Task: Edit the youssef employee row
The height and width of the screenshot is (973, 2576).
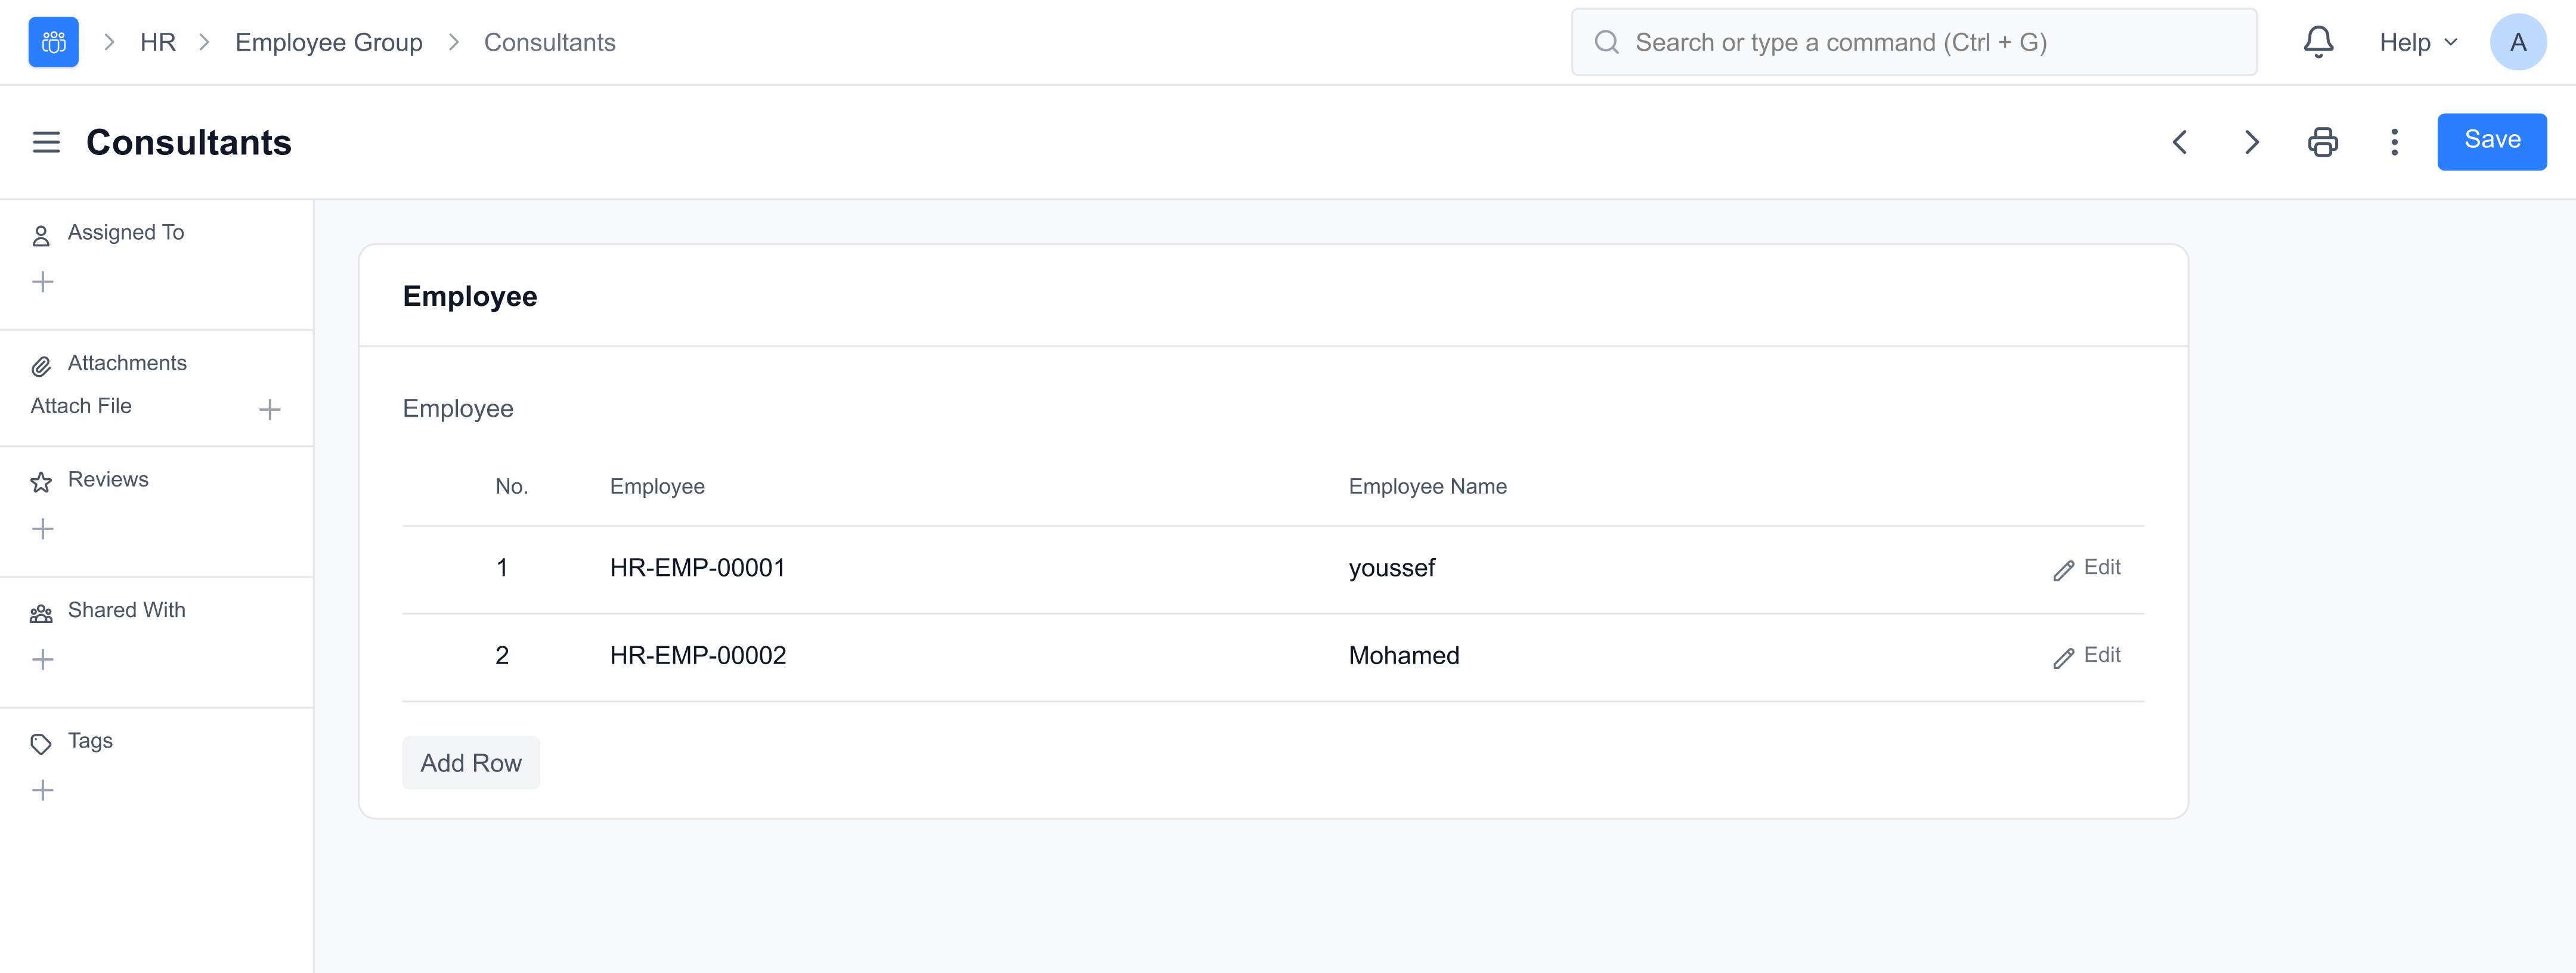Action: pyautogui.click(x=2087, y=568)
